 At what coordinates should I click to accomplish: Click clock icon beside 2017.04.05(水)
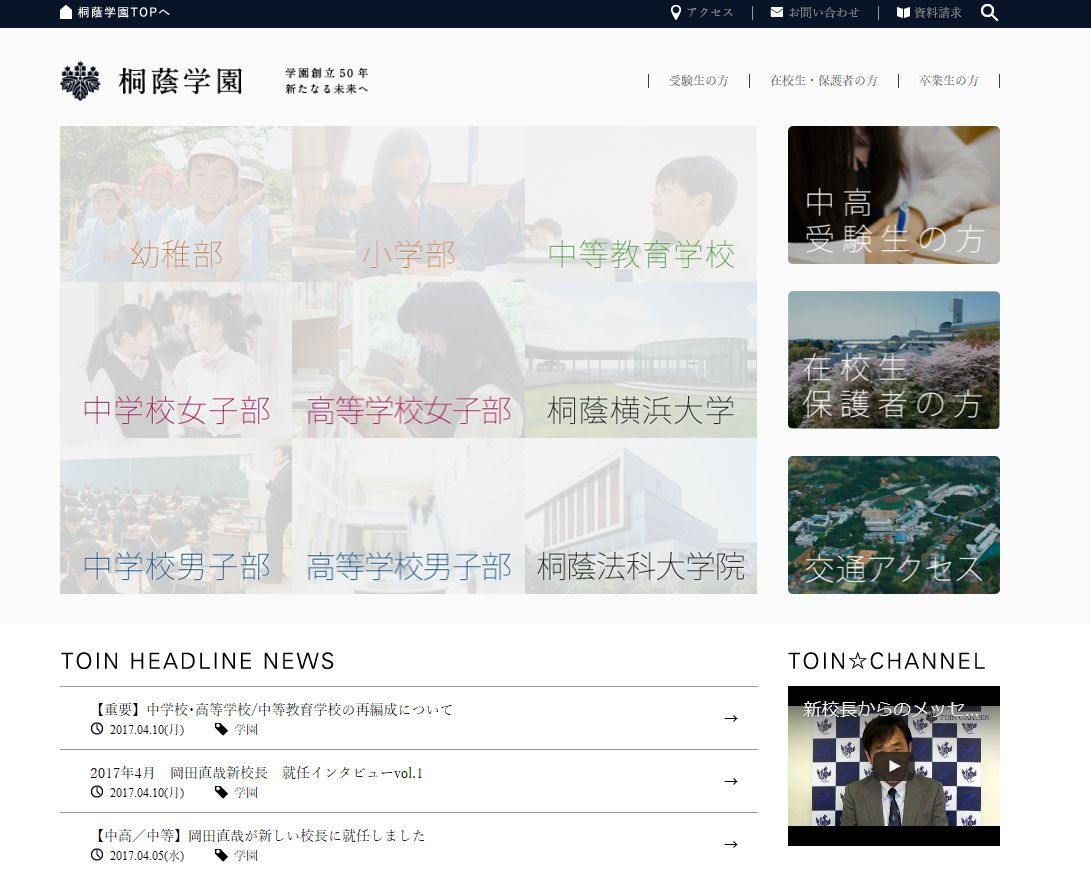coord(97,854)
